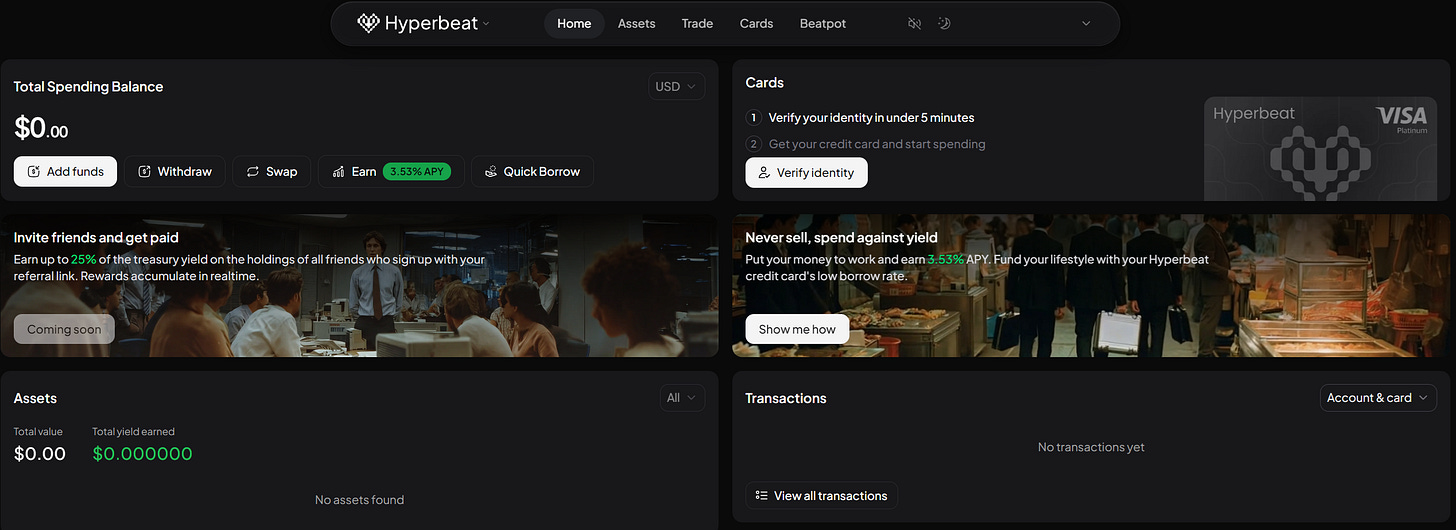Open the Cards tab
Viewport: 1456px width, 530px height.
(x=756, y=23)
